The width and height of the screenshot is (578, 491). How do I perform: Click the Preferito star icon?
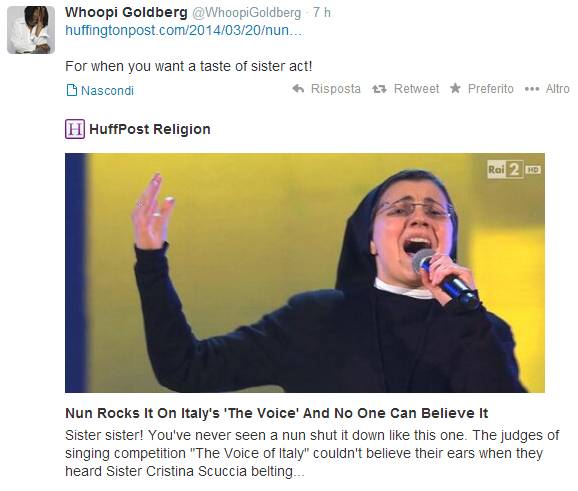(x=456, y=88)
